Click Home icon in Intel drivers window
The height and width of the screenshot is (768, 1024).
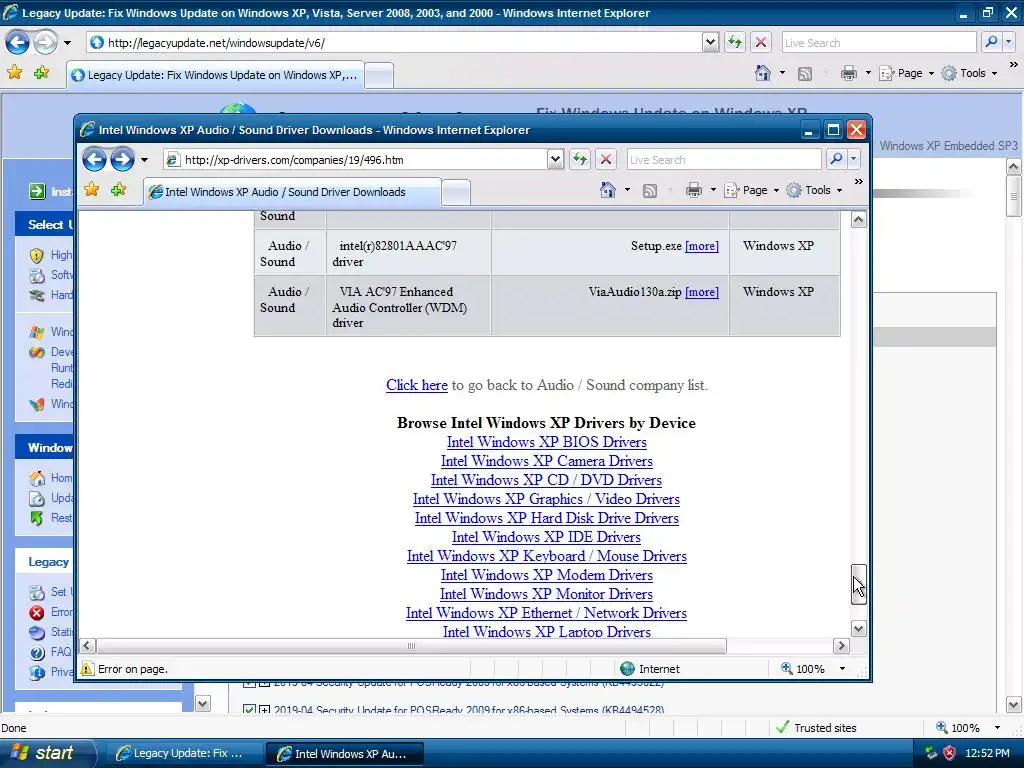click(x=608, y=190)
